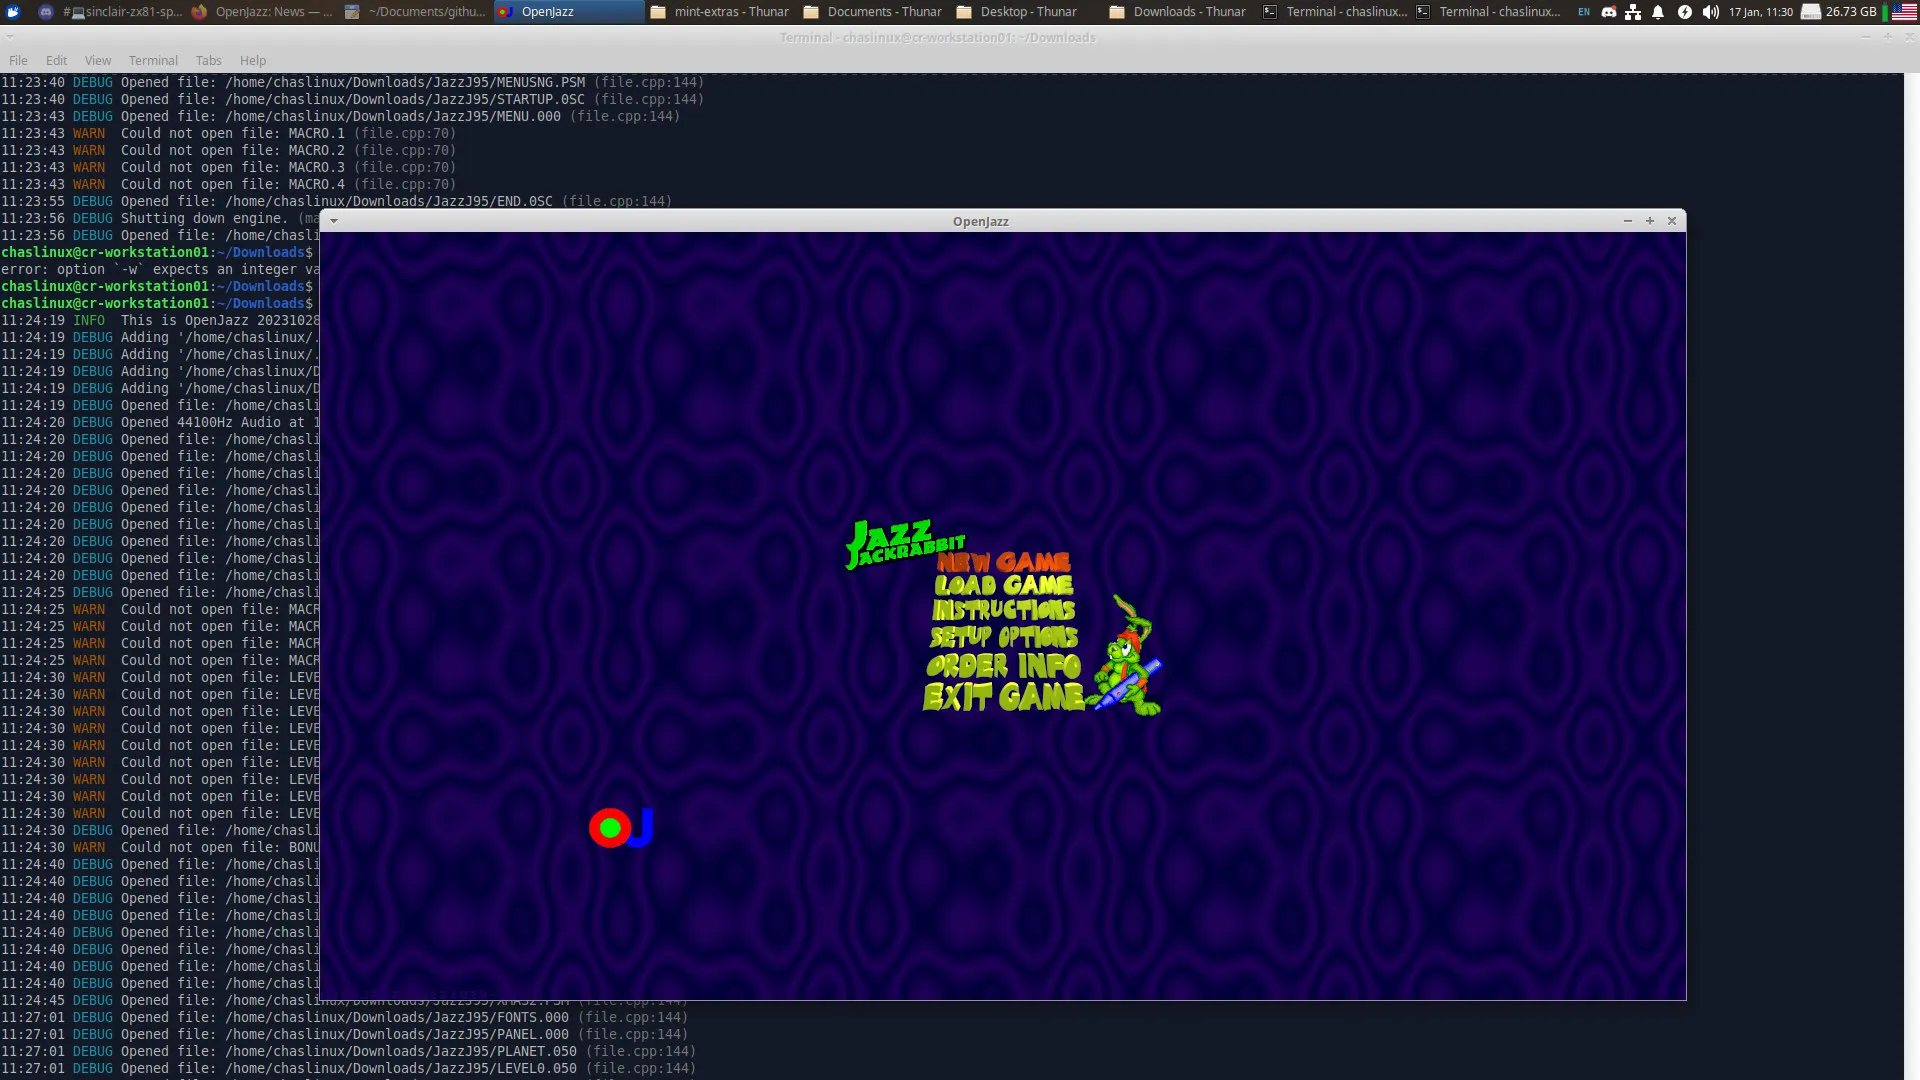
Task: Open the File menu in Terminal
Action: tap(18, 60)
